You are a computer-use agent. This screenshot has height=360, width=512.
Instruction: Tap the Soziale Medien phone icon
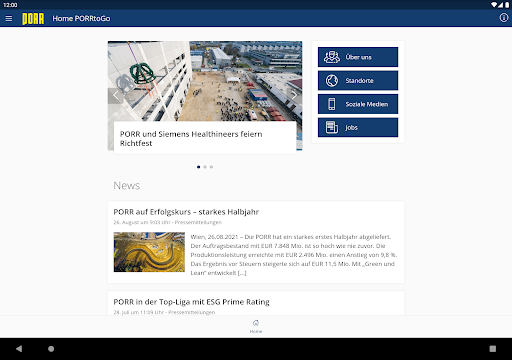[332, 104]
